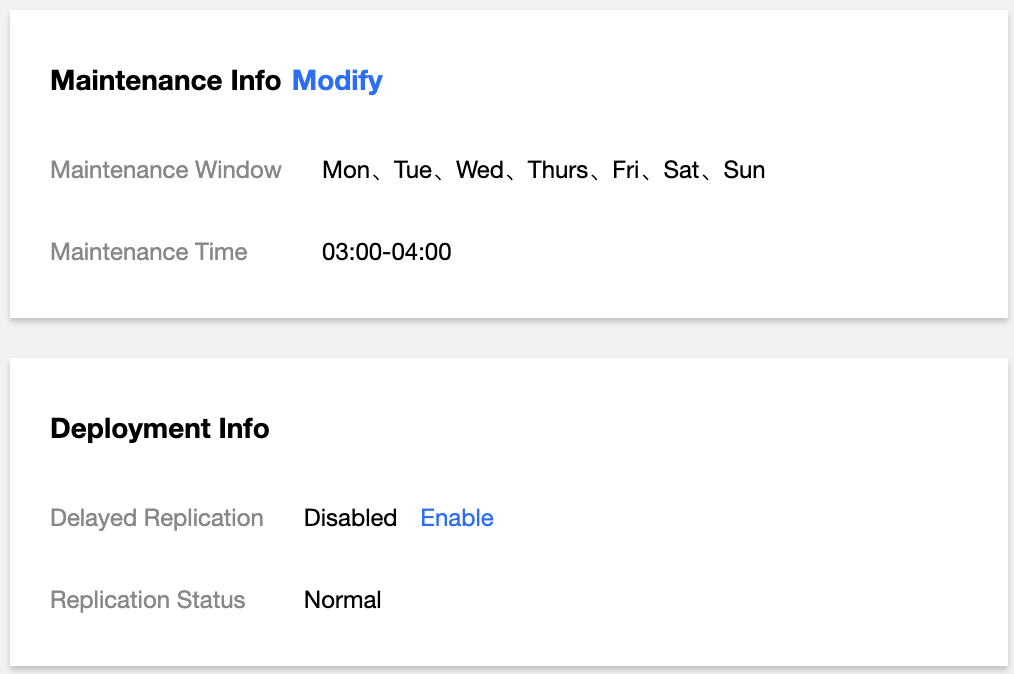1014x674 pixels.
Task: Click the Maintenance Info heading
Action: tap(165, 81)
